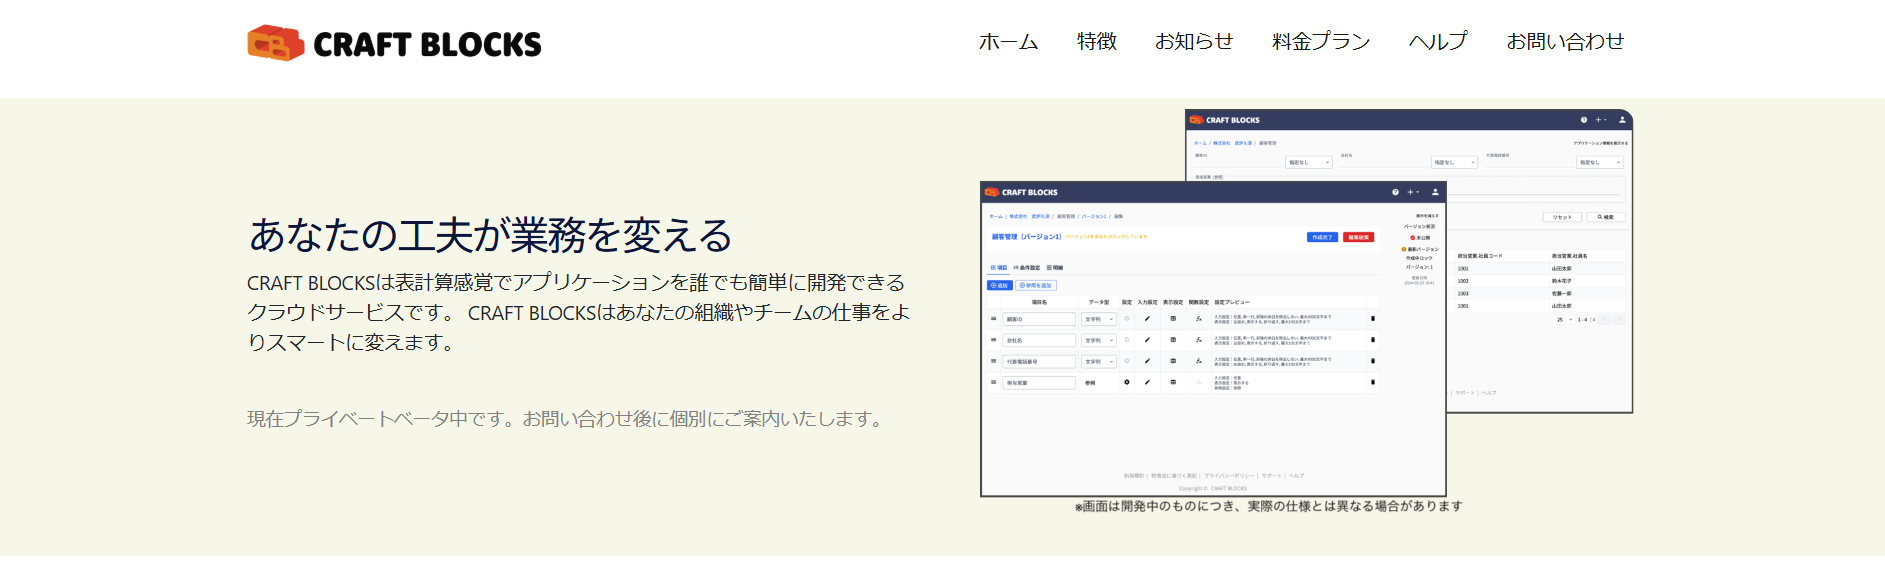The image size is (1885, 578).
Task: View the 料金プラン page
Action: click(1321, 41)
